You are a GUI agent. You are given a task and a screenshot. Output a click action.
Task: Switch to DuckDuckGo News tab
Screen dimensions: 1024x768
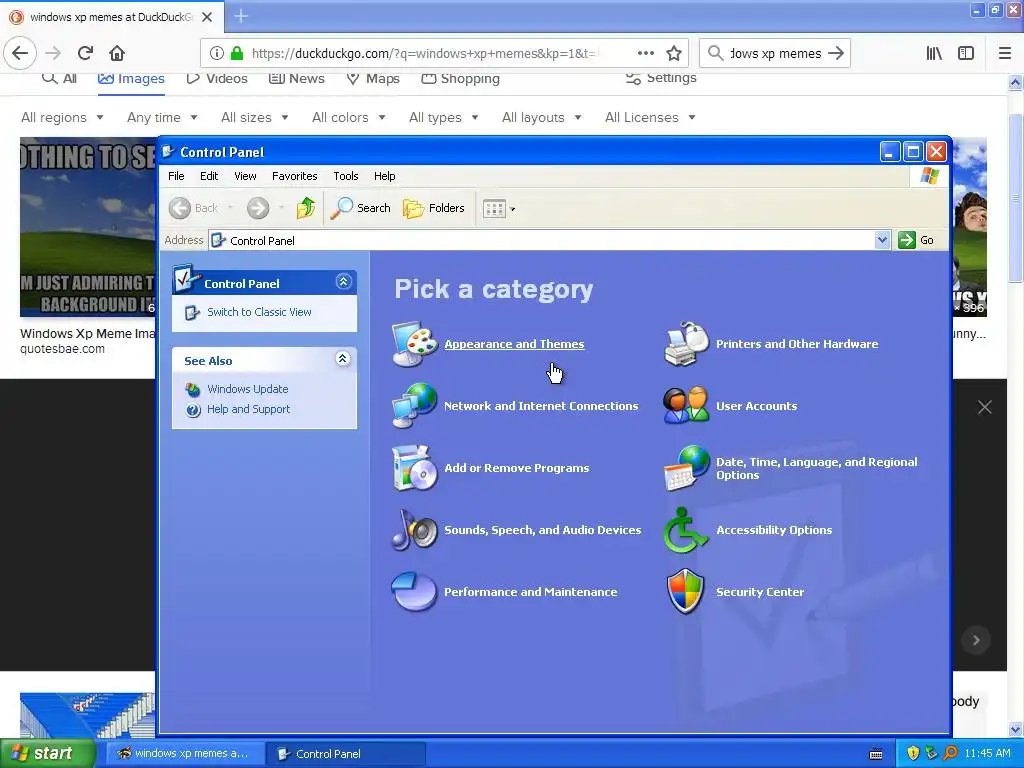(296, 78)
